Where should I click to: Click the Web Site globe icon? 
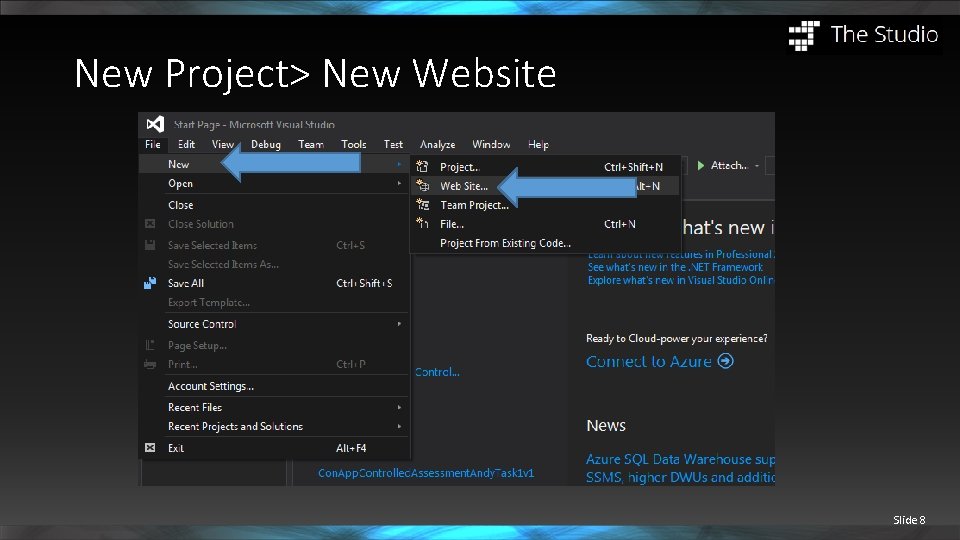[422, 186]
